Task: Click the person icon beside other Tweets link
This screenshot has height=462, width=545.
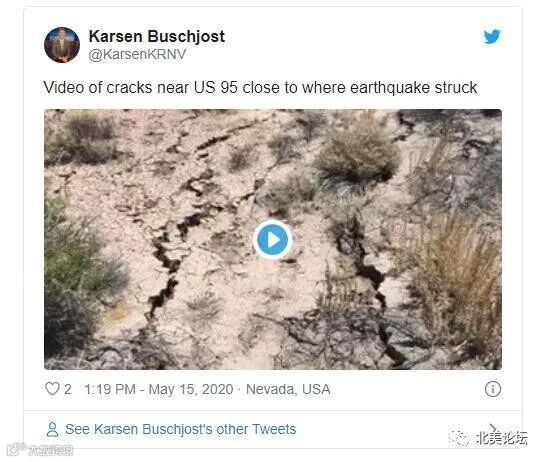Action: [52, 429]
